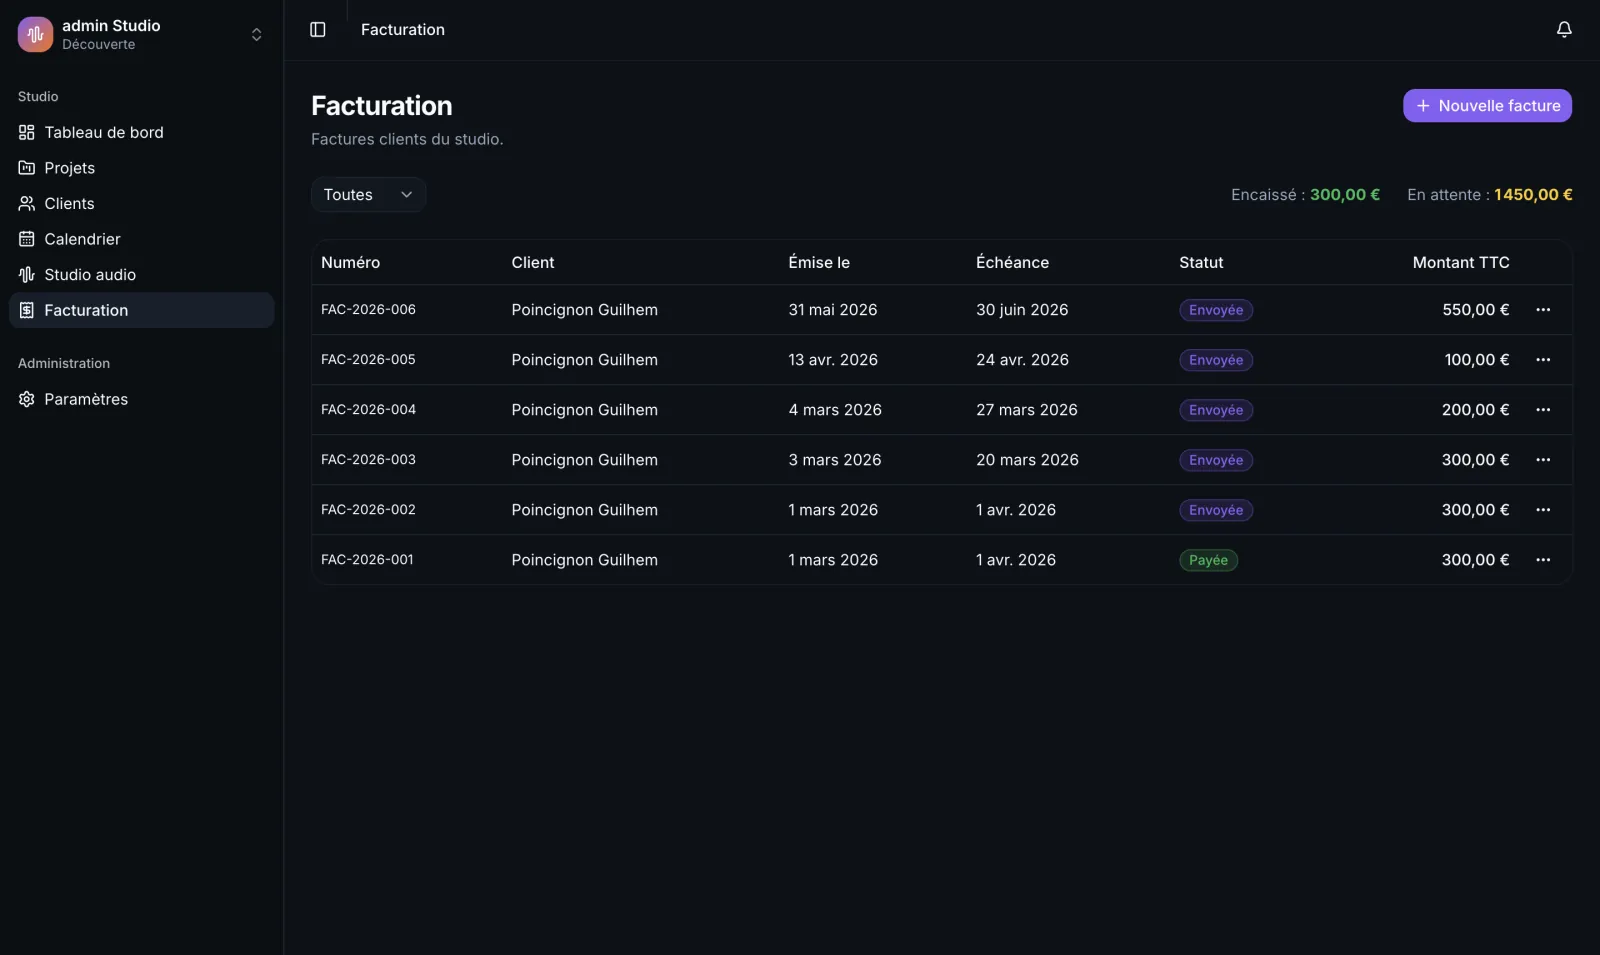
Task: Go to Projets section
Action: [x=141, y=168]
